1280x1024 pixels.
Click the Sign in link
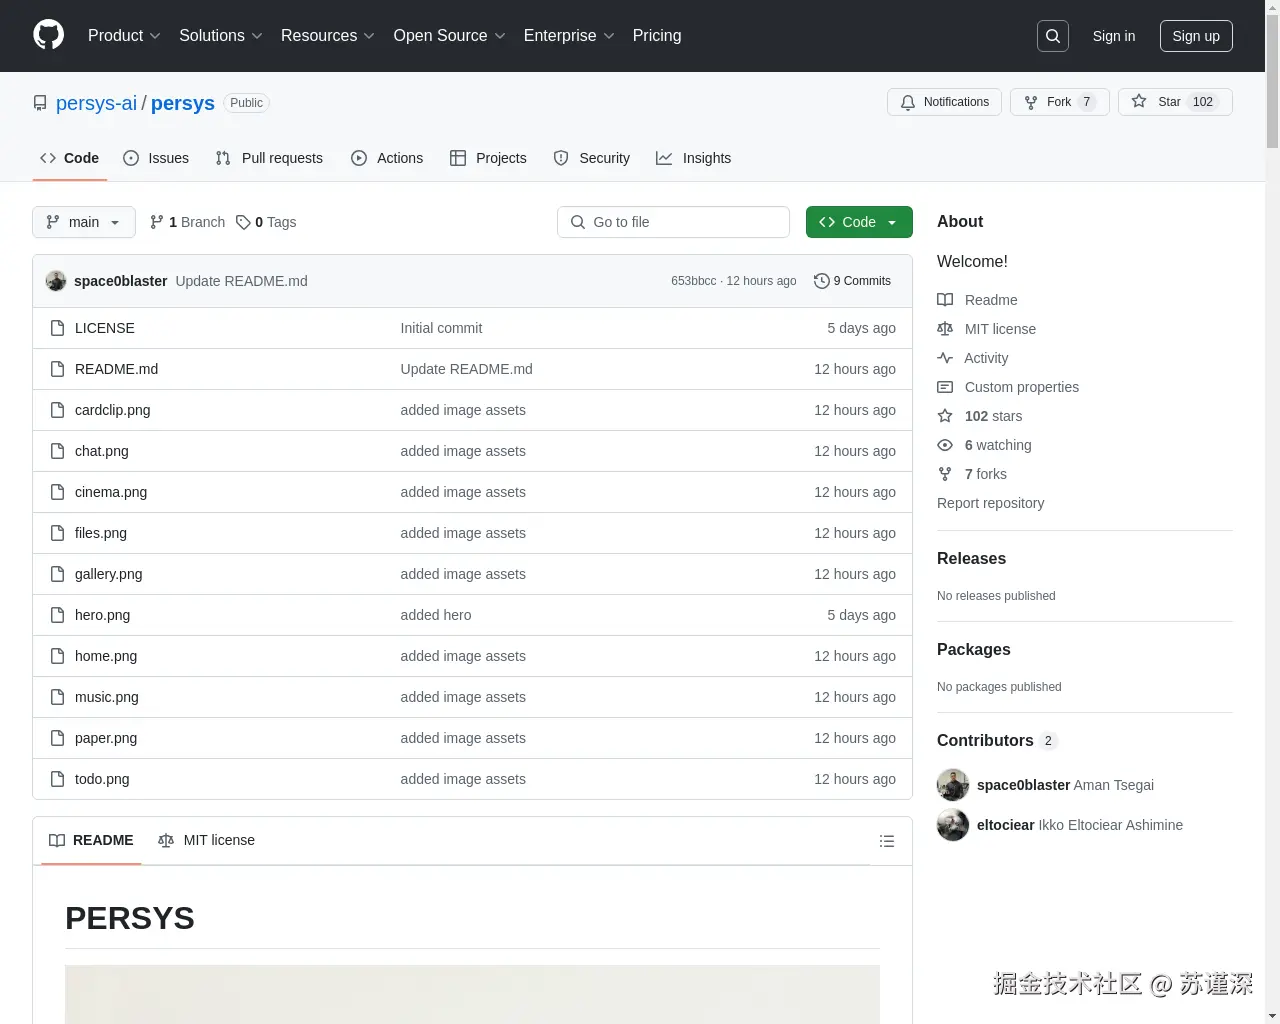(1114, 36)
